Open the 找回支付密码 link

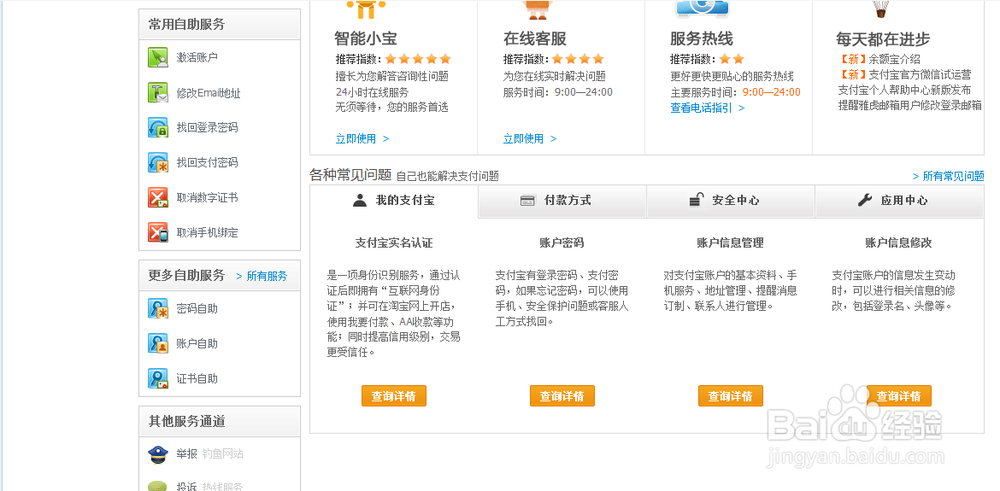tap(207, 163)
